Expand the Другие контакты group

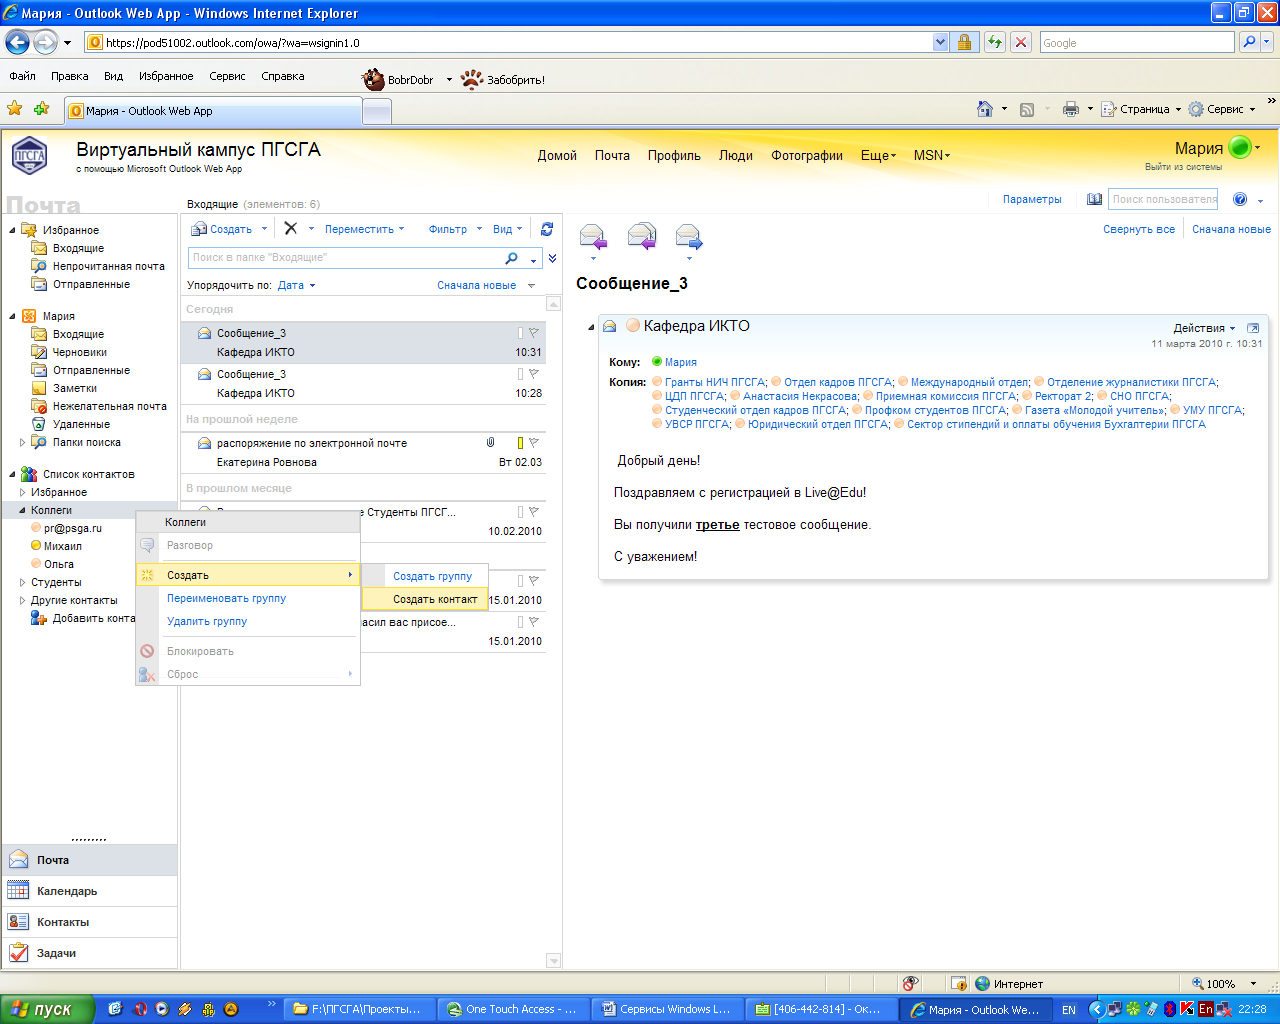pos(23,600)
